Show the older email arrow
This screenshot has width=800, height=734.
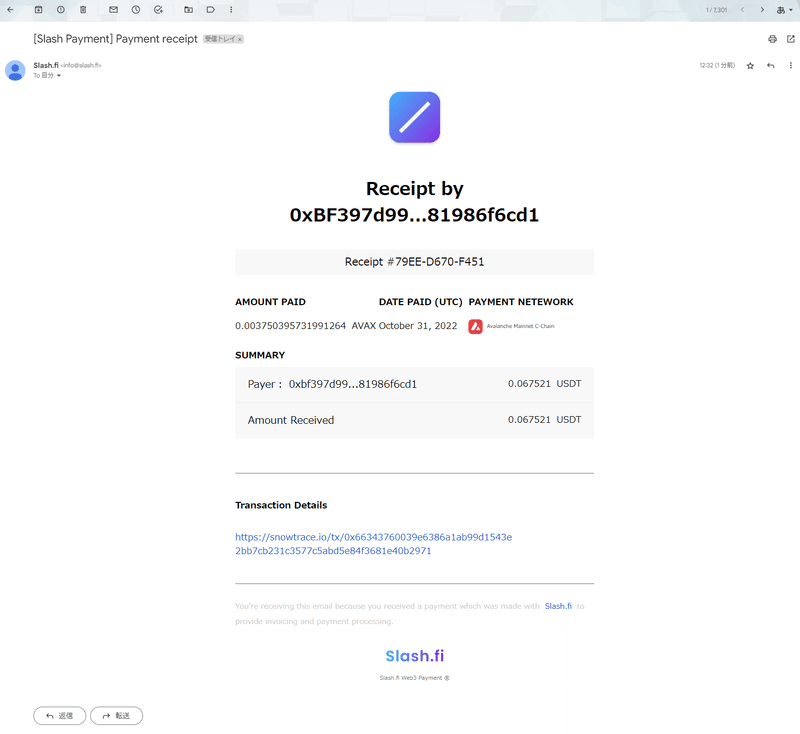point(762,10)
